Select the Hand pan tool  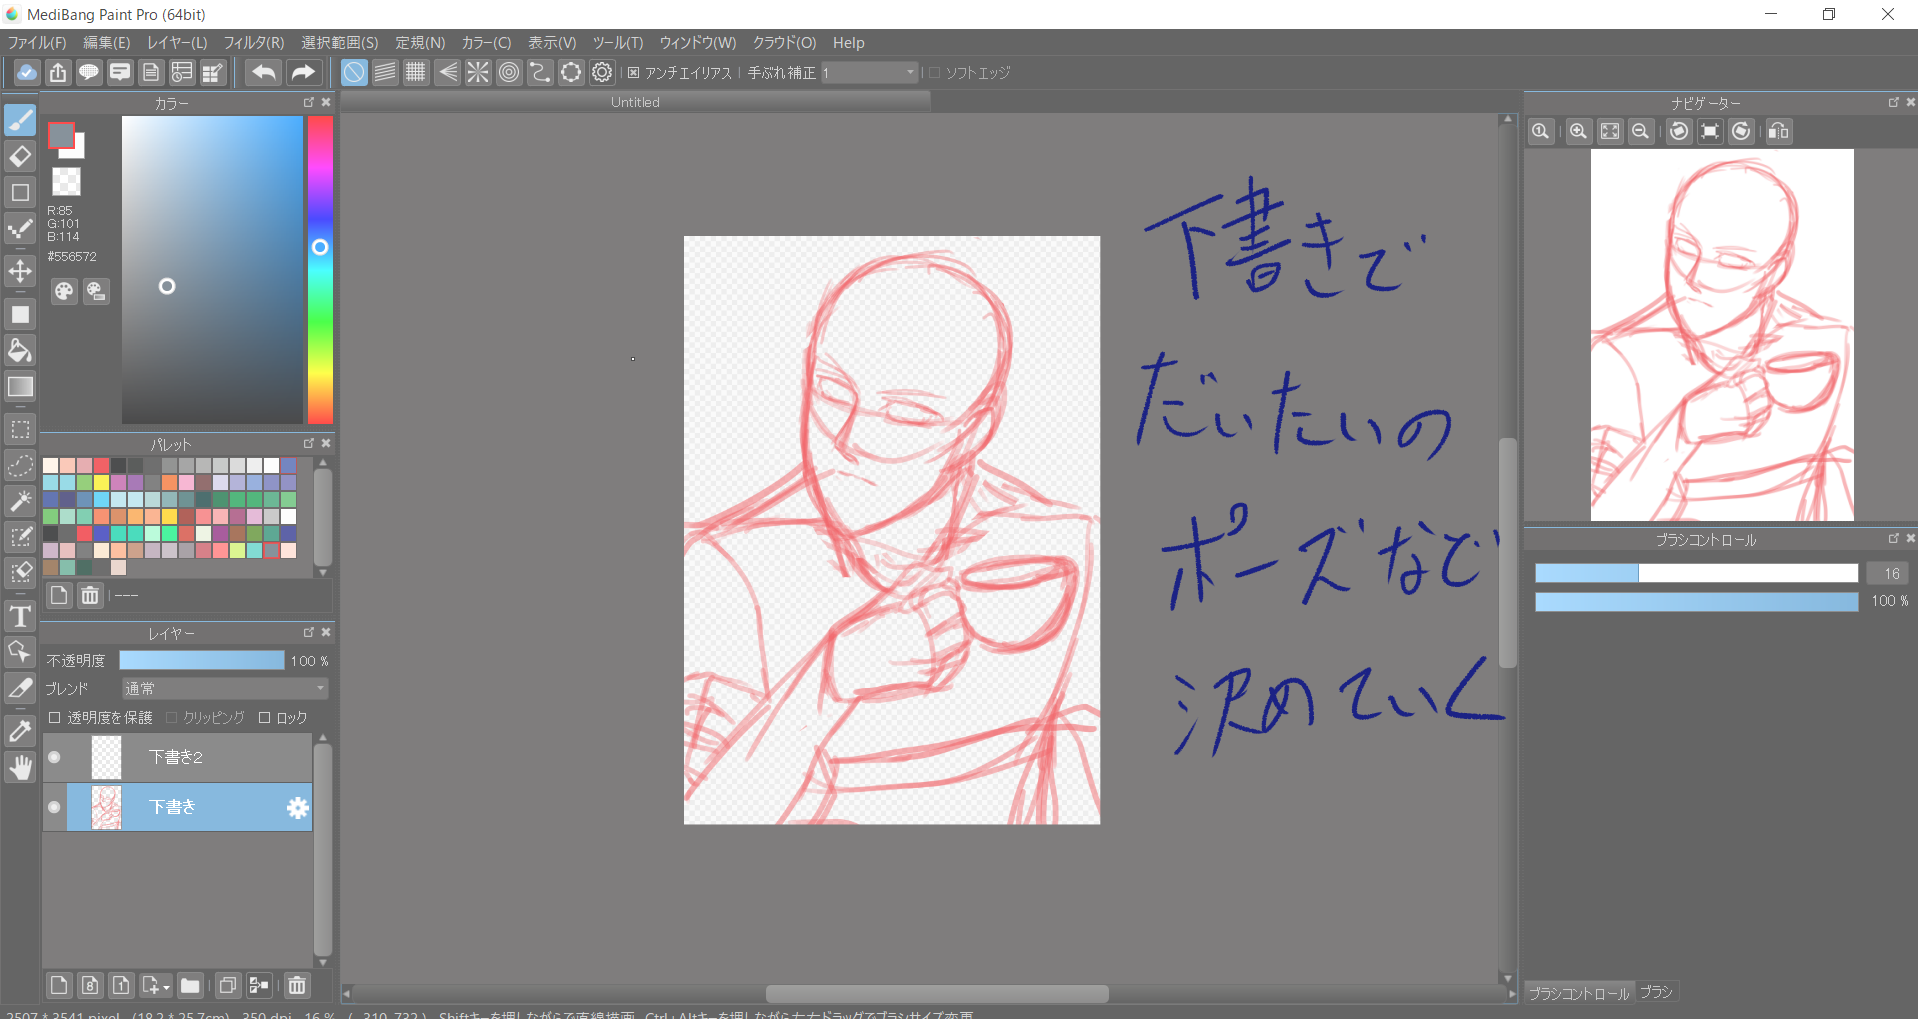pyautogui.click(x=20, y=768)
